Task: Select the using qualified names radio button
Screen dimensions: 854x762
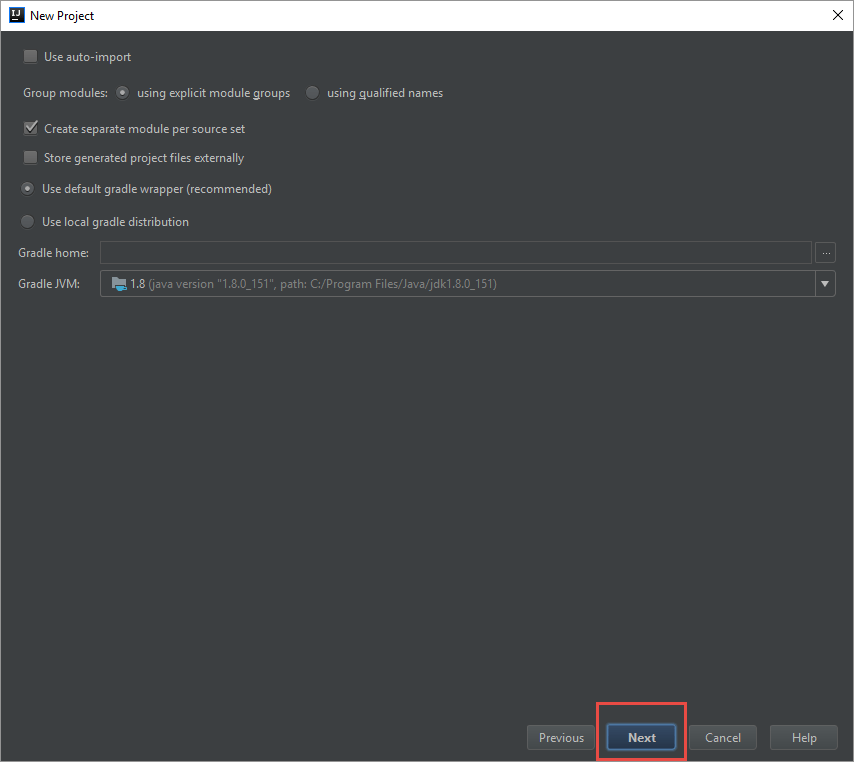Action: tap(311, 92)
